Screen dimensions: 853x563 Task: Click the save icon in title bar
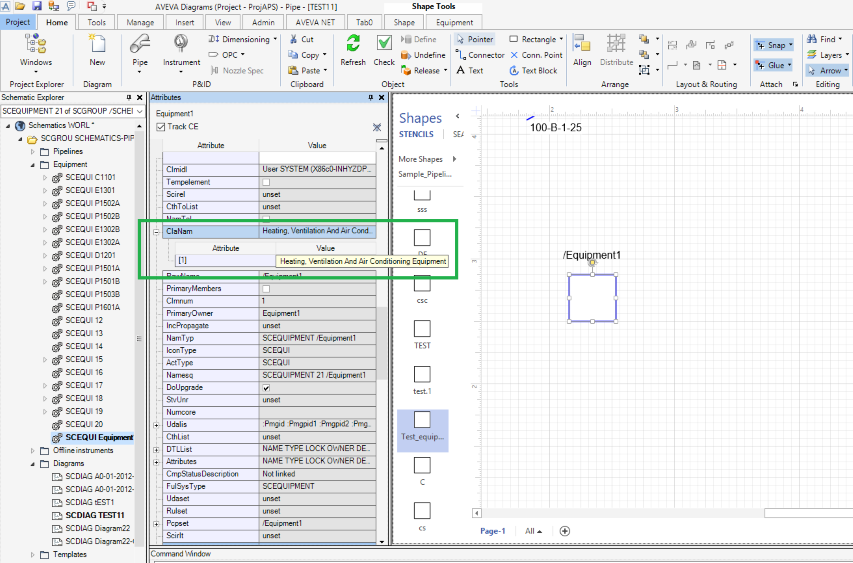(x=37, y=6)
